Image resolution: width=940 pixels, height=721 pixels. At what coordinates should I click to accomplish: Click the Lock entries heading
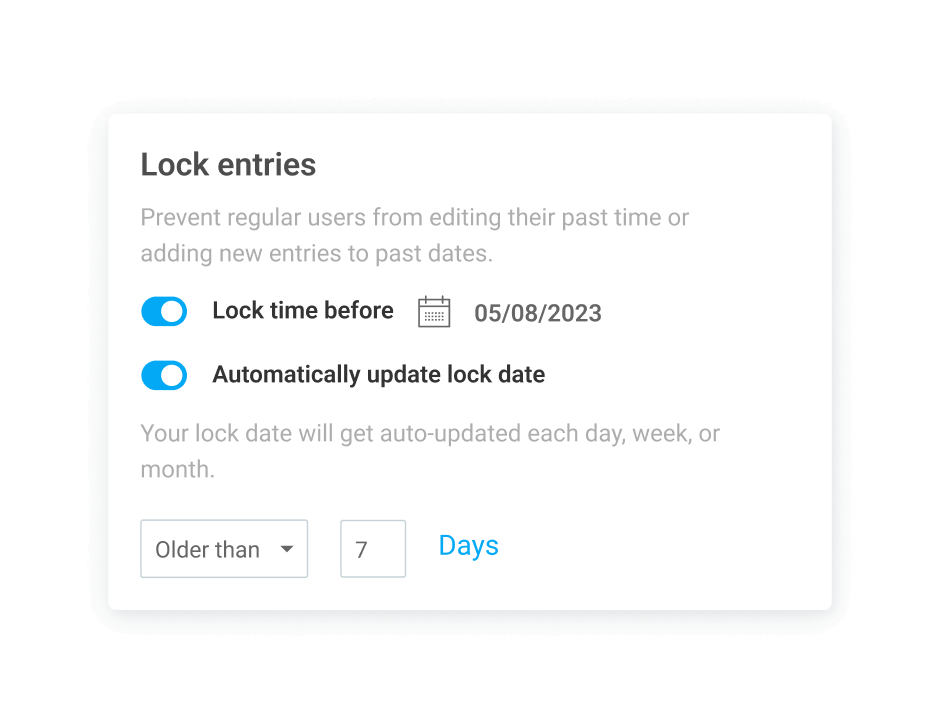coord(228,164)
